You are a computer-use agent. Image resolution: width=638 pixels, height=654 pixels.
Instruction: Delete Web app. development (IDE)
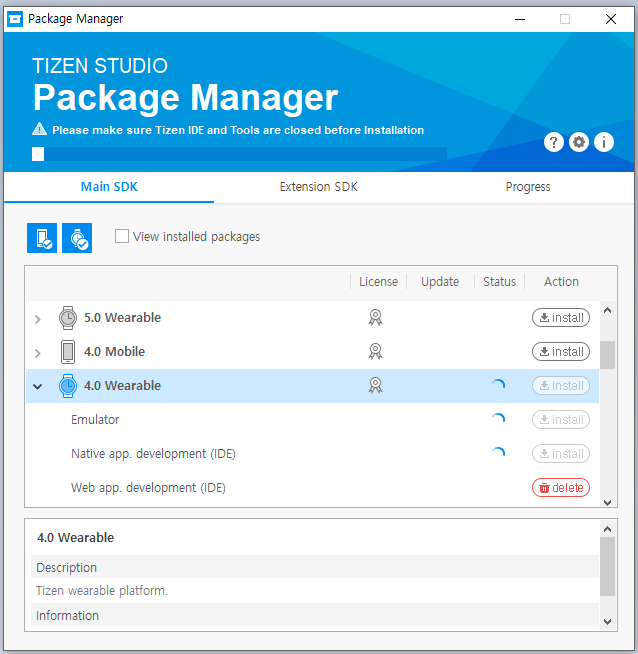[x=561, y=488]
